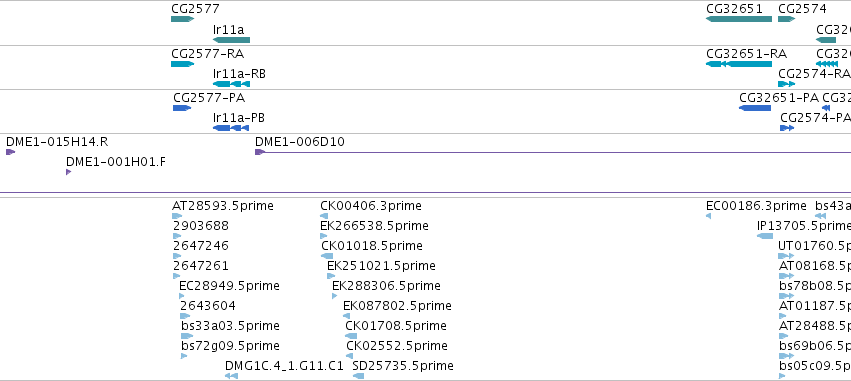This screenshot has height=381, width=851.
Task: Select the CG2577-PA protein glyph
Action: [x=182, y=108]
